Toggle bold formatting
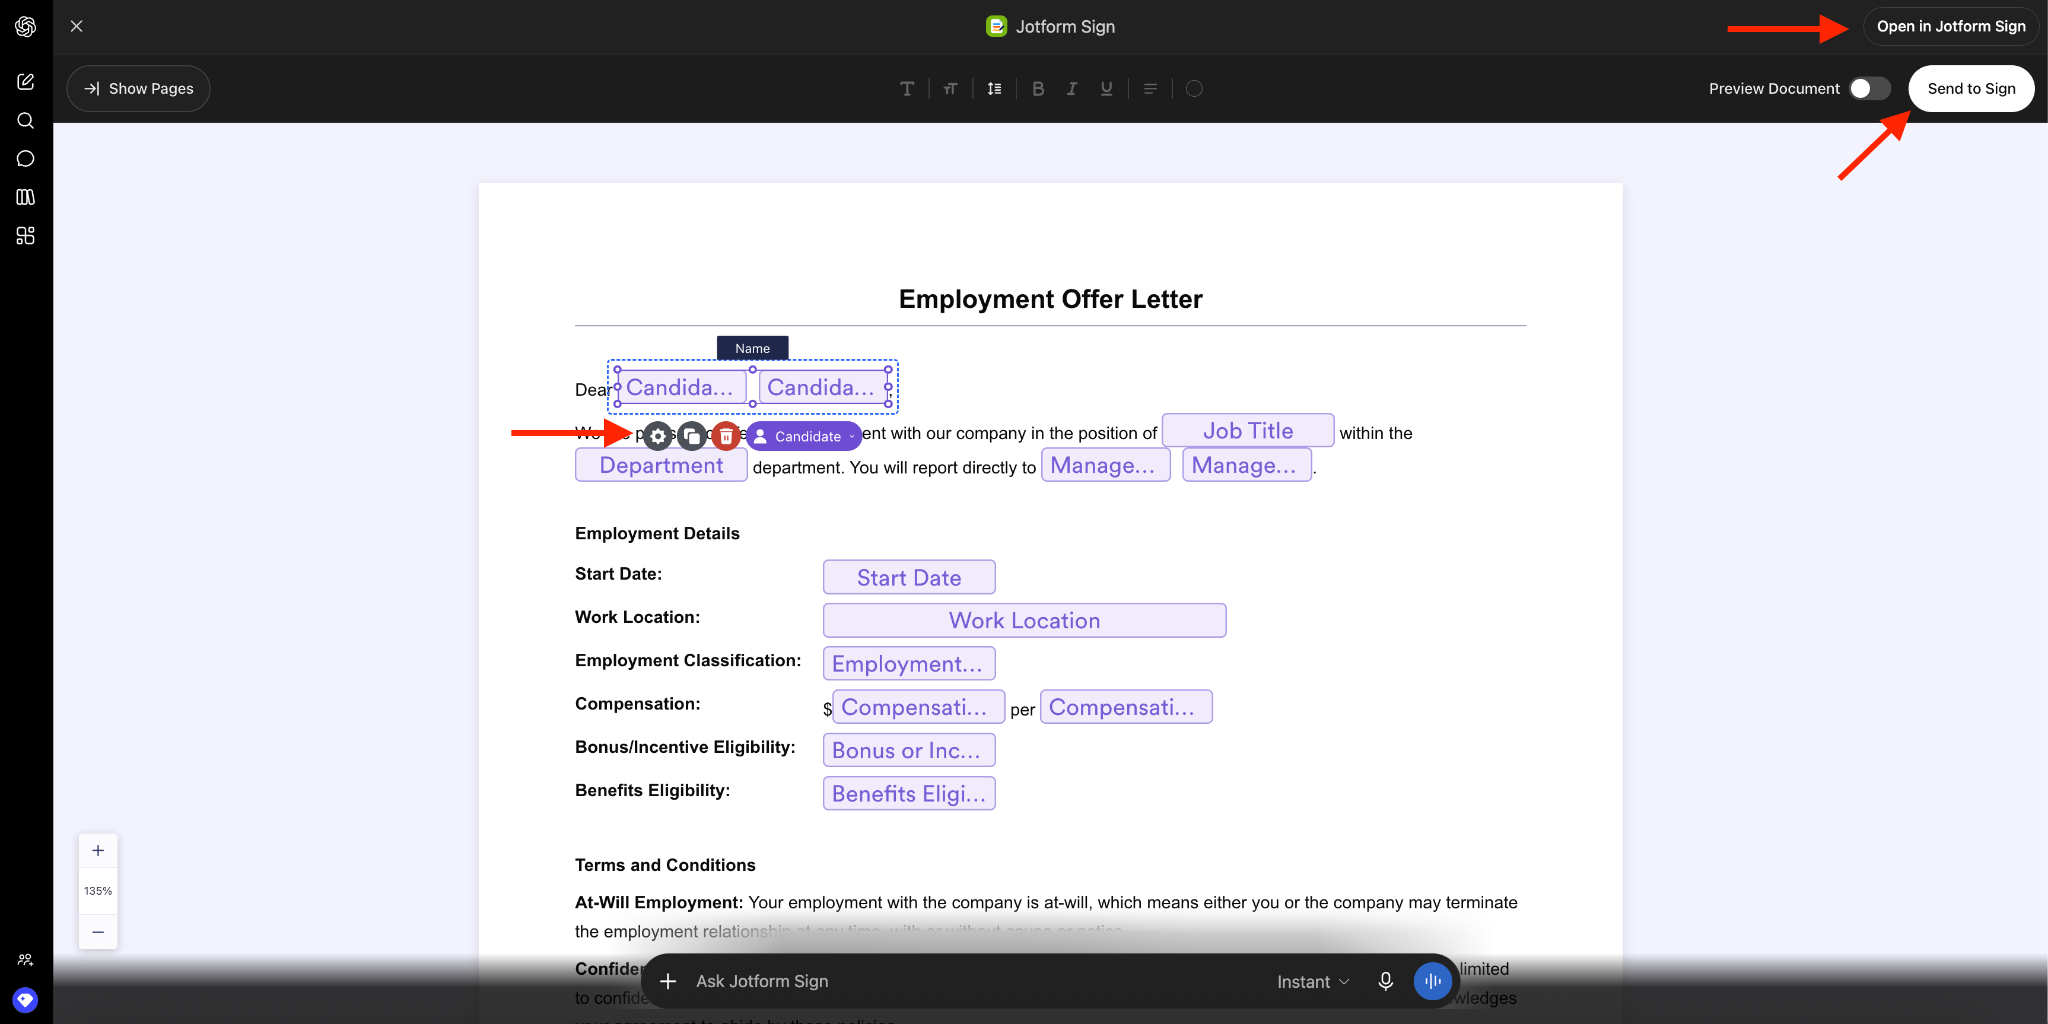Image resolution: width=2048 pixels, height=1024 pixels. pyautogui.click(x=1038, y=89)
